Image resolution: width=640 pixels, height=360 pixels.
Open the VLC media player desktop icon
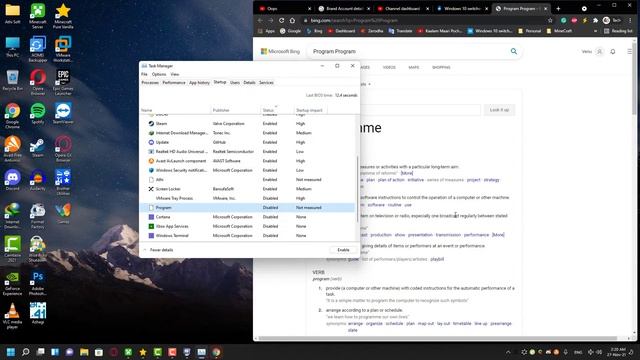tap(12, 316)
